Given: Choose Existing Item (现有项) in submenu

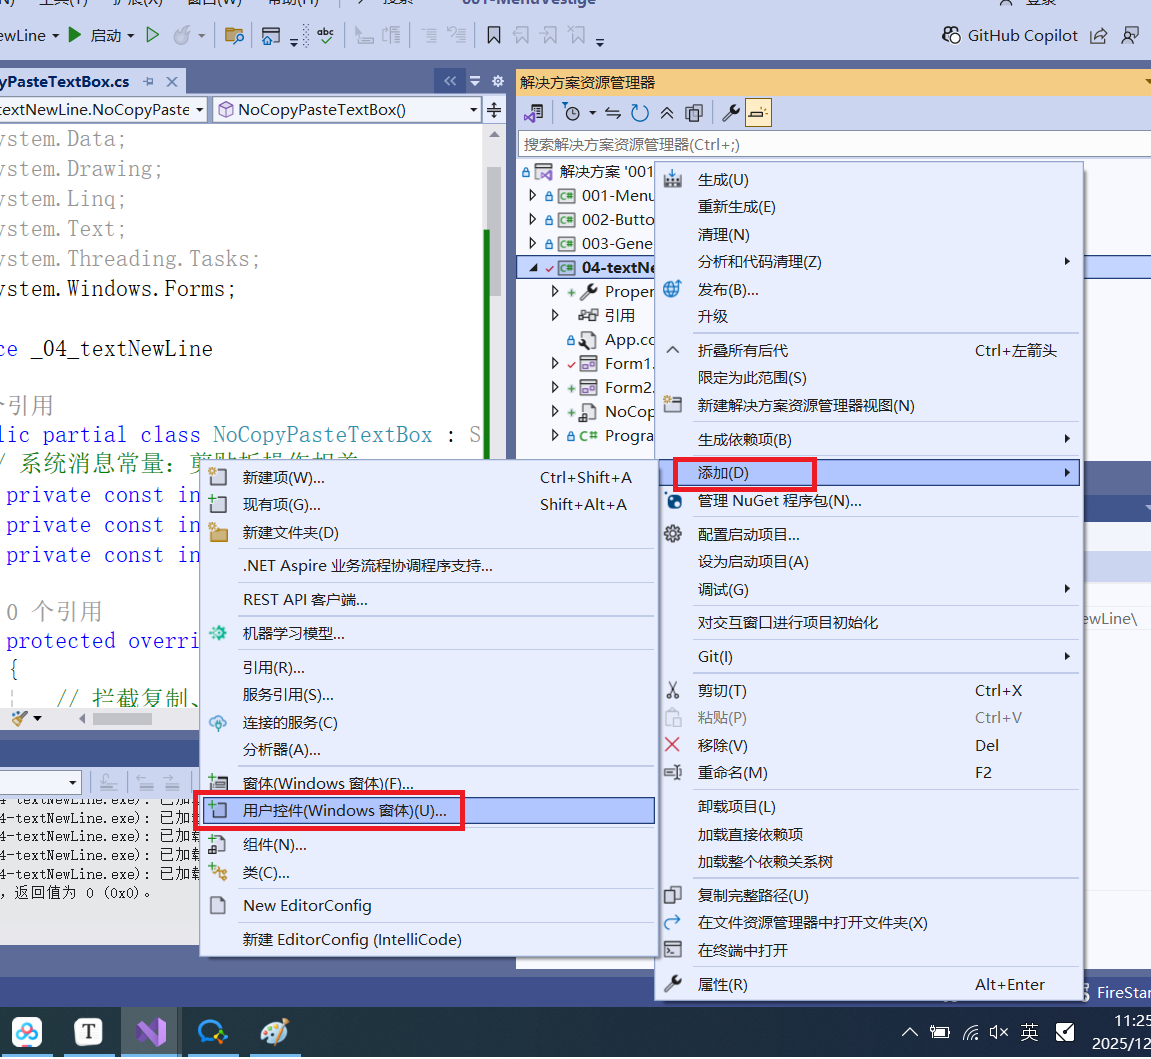Looking at the screenshot, I should [x=428, y=505].
